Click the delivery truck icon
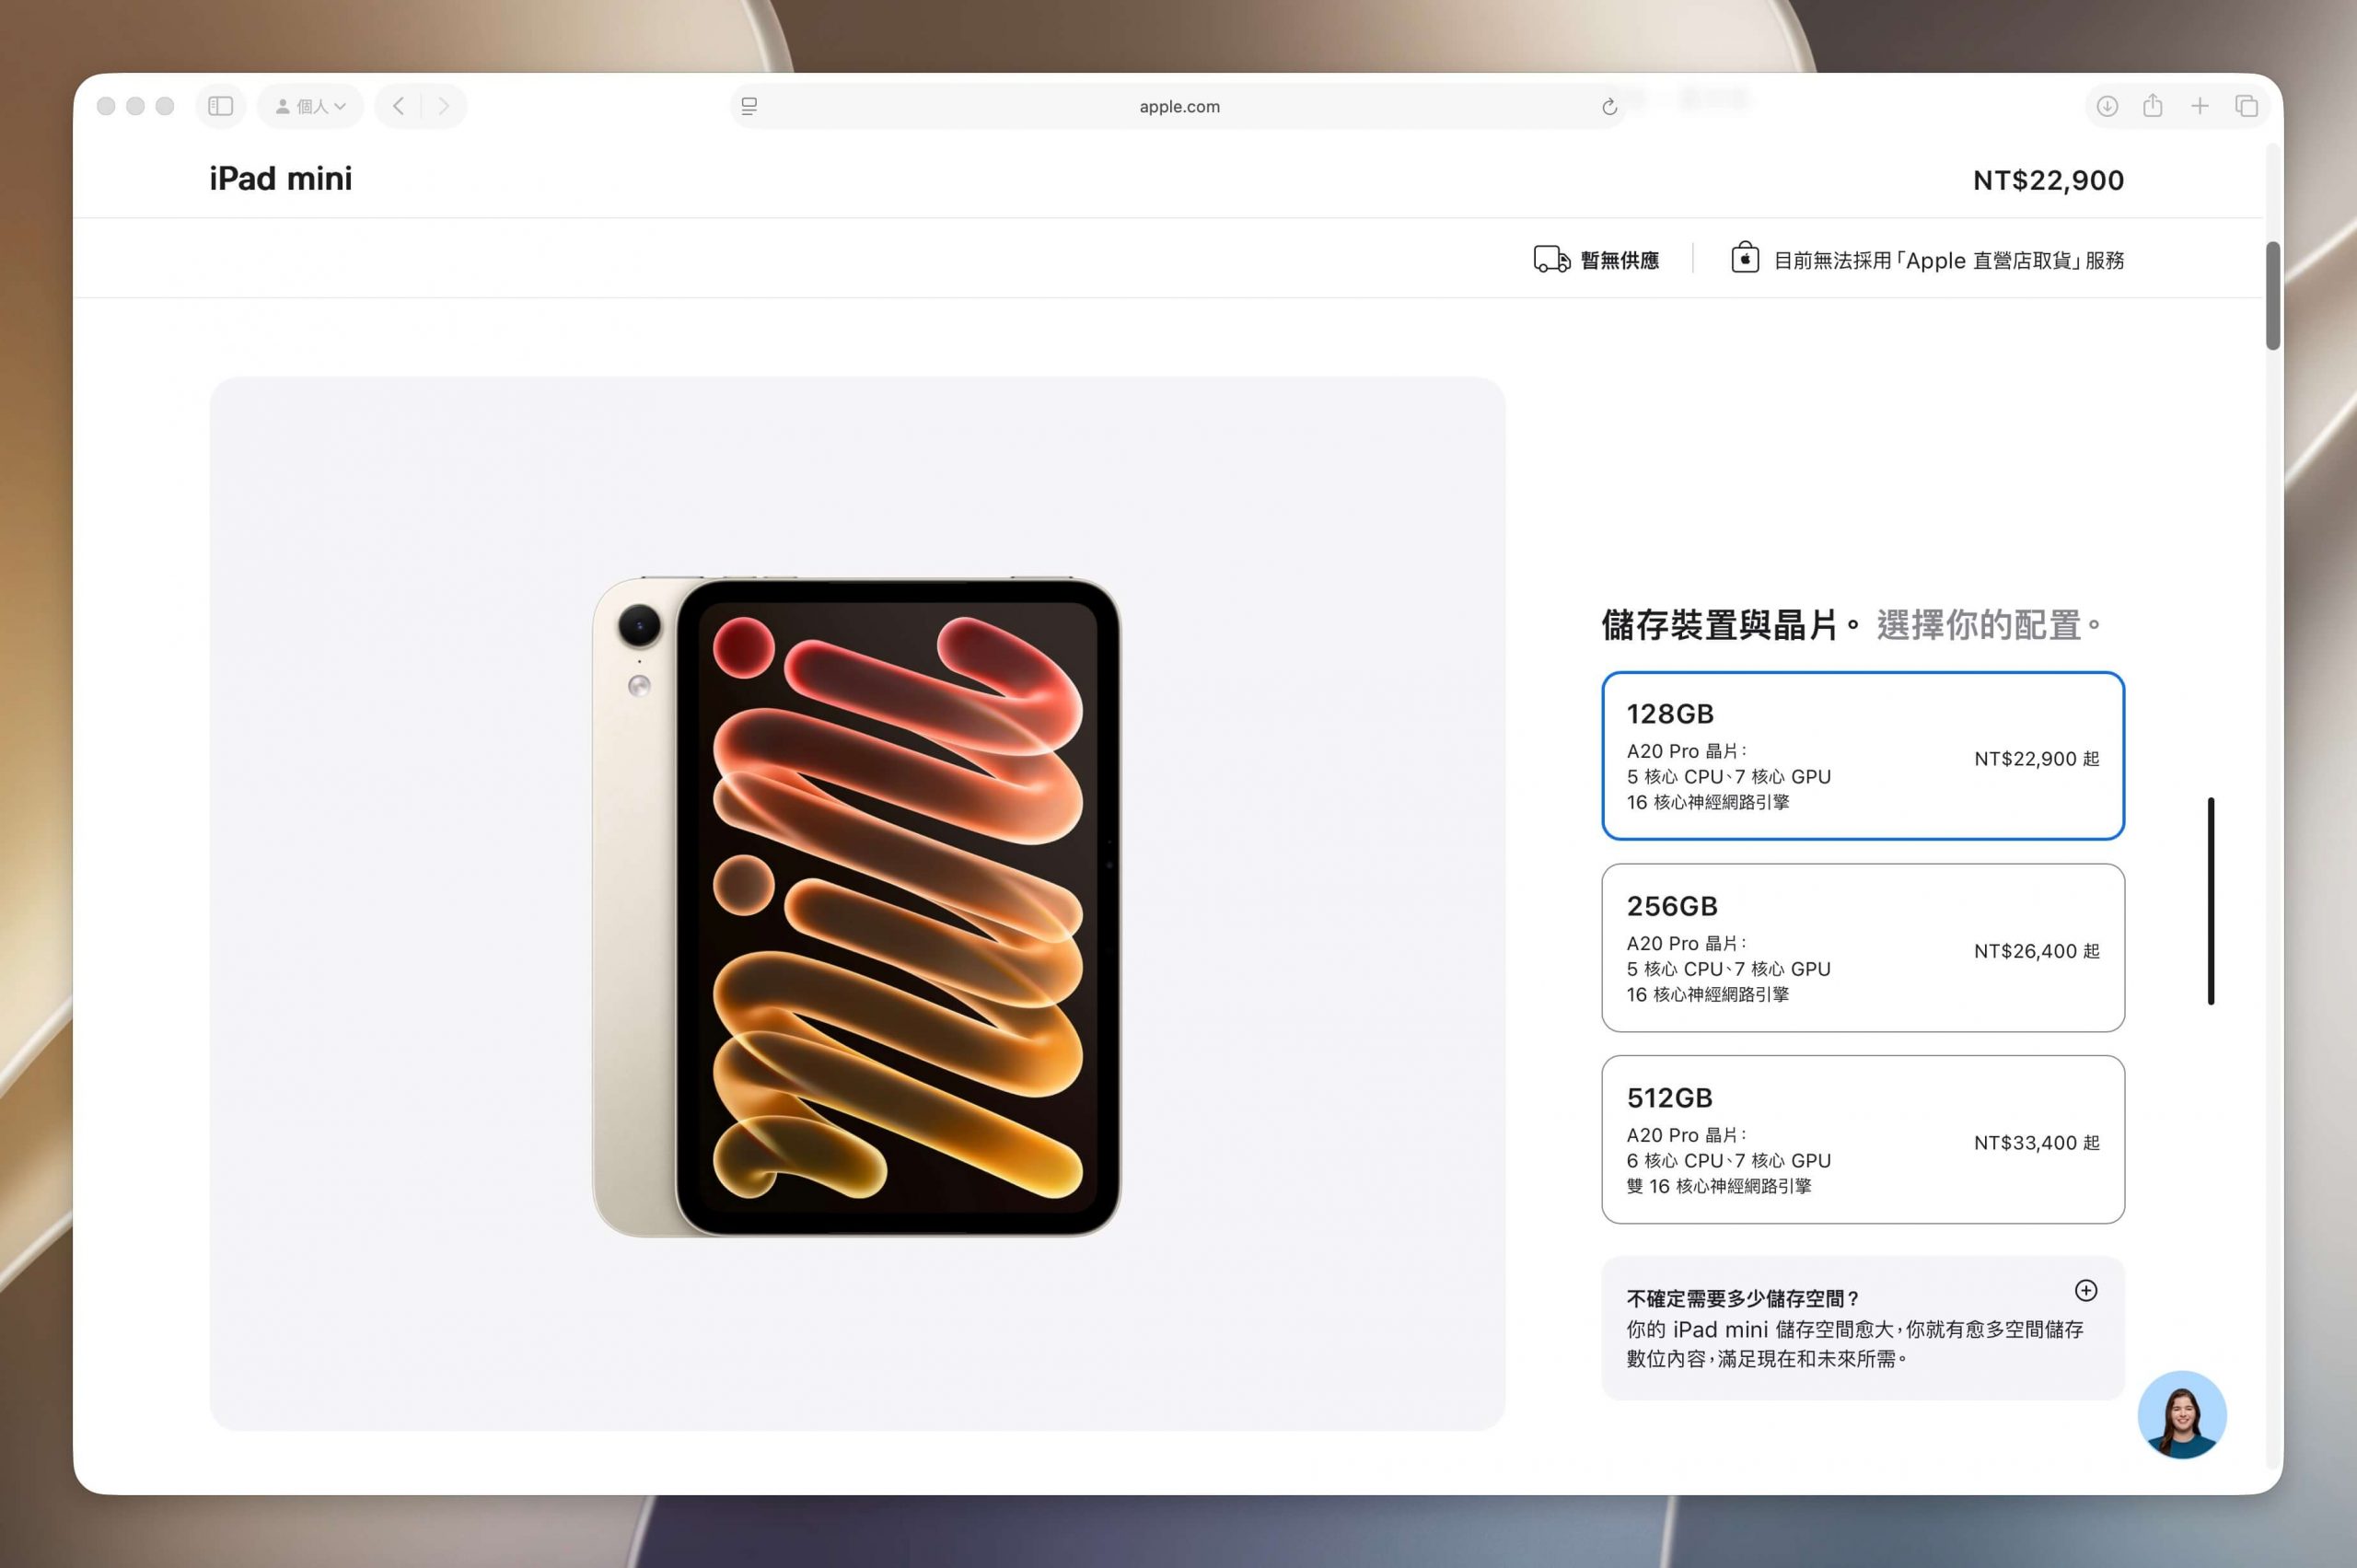The image size is (2357, 1568). [x=1551, y=260]
